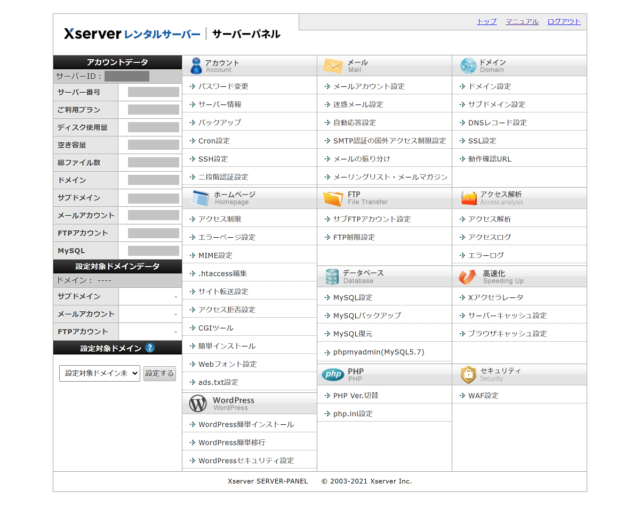Image resolution: width=640 pixels, height=508 pixels.
Task: Click the Access analysis chart icon
Action: point(468,198)
